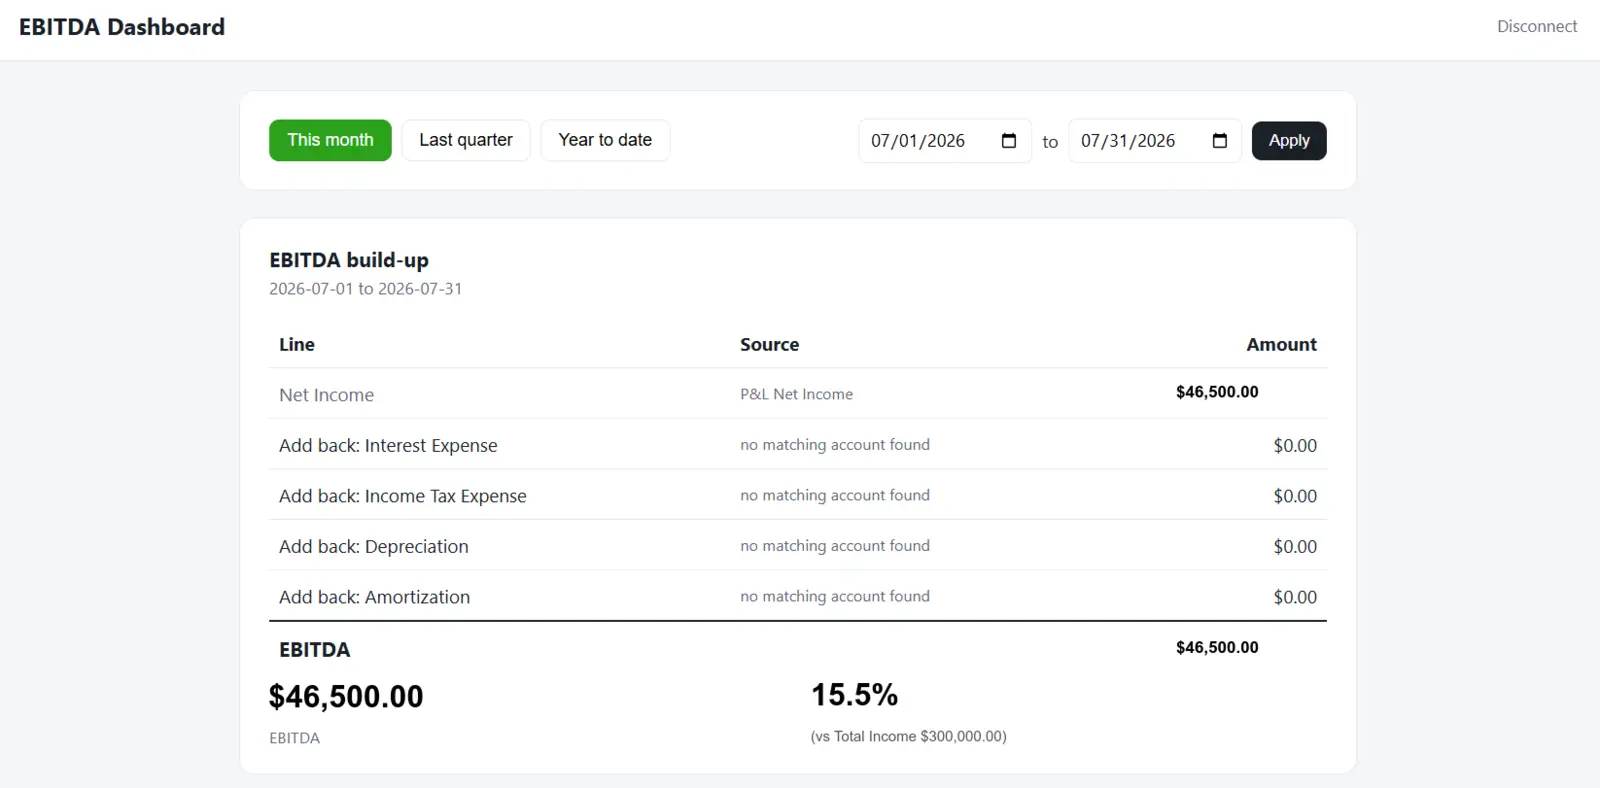
Task: Click the Source column header
Action: click(770, 344)
